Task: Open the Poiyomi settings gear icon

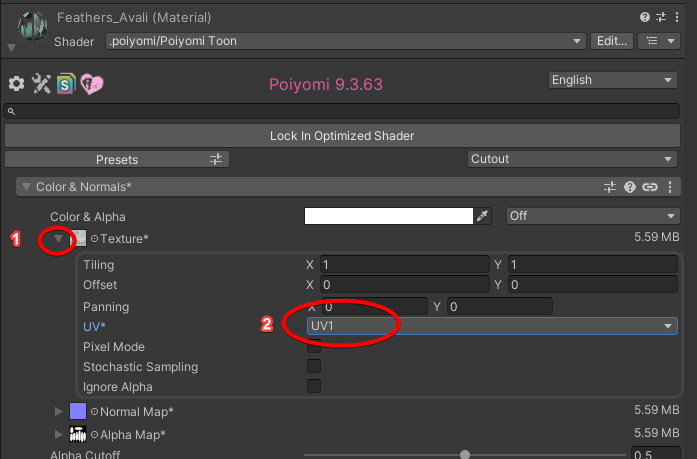Action: pos(16,84)
